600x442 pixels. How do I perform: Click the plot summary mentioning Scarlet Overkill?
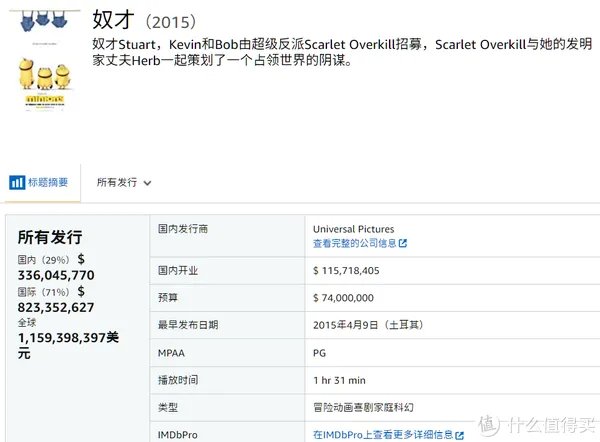(x=342, y=52)
